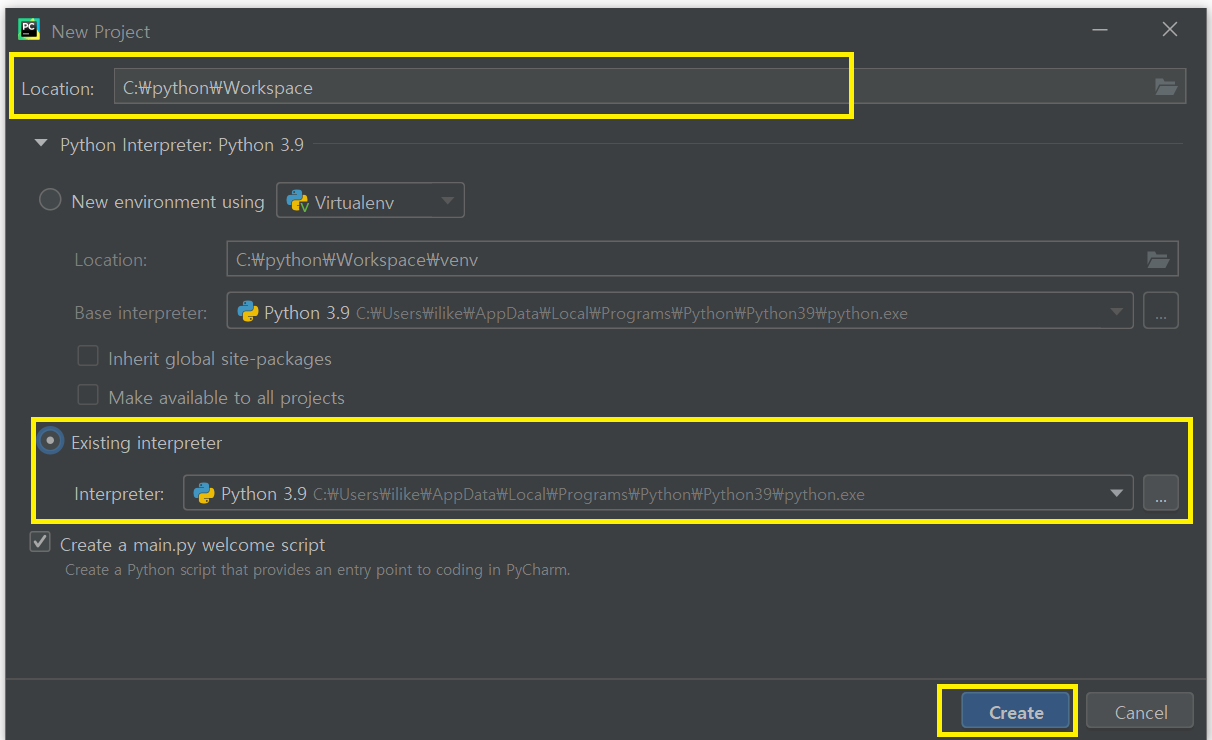Click the Virtualenv Python icon
The image size is (1212, 740).
(298, 202)
